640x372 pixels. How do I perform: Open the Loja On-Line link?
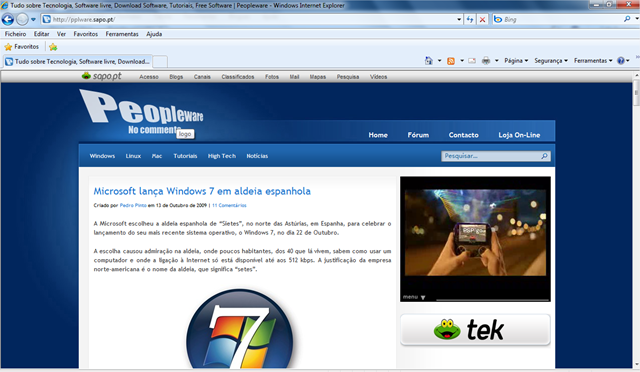coord(519,135)
